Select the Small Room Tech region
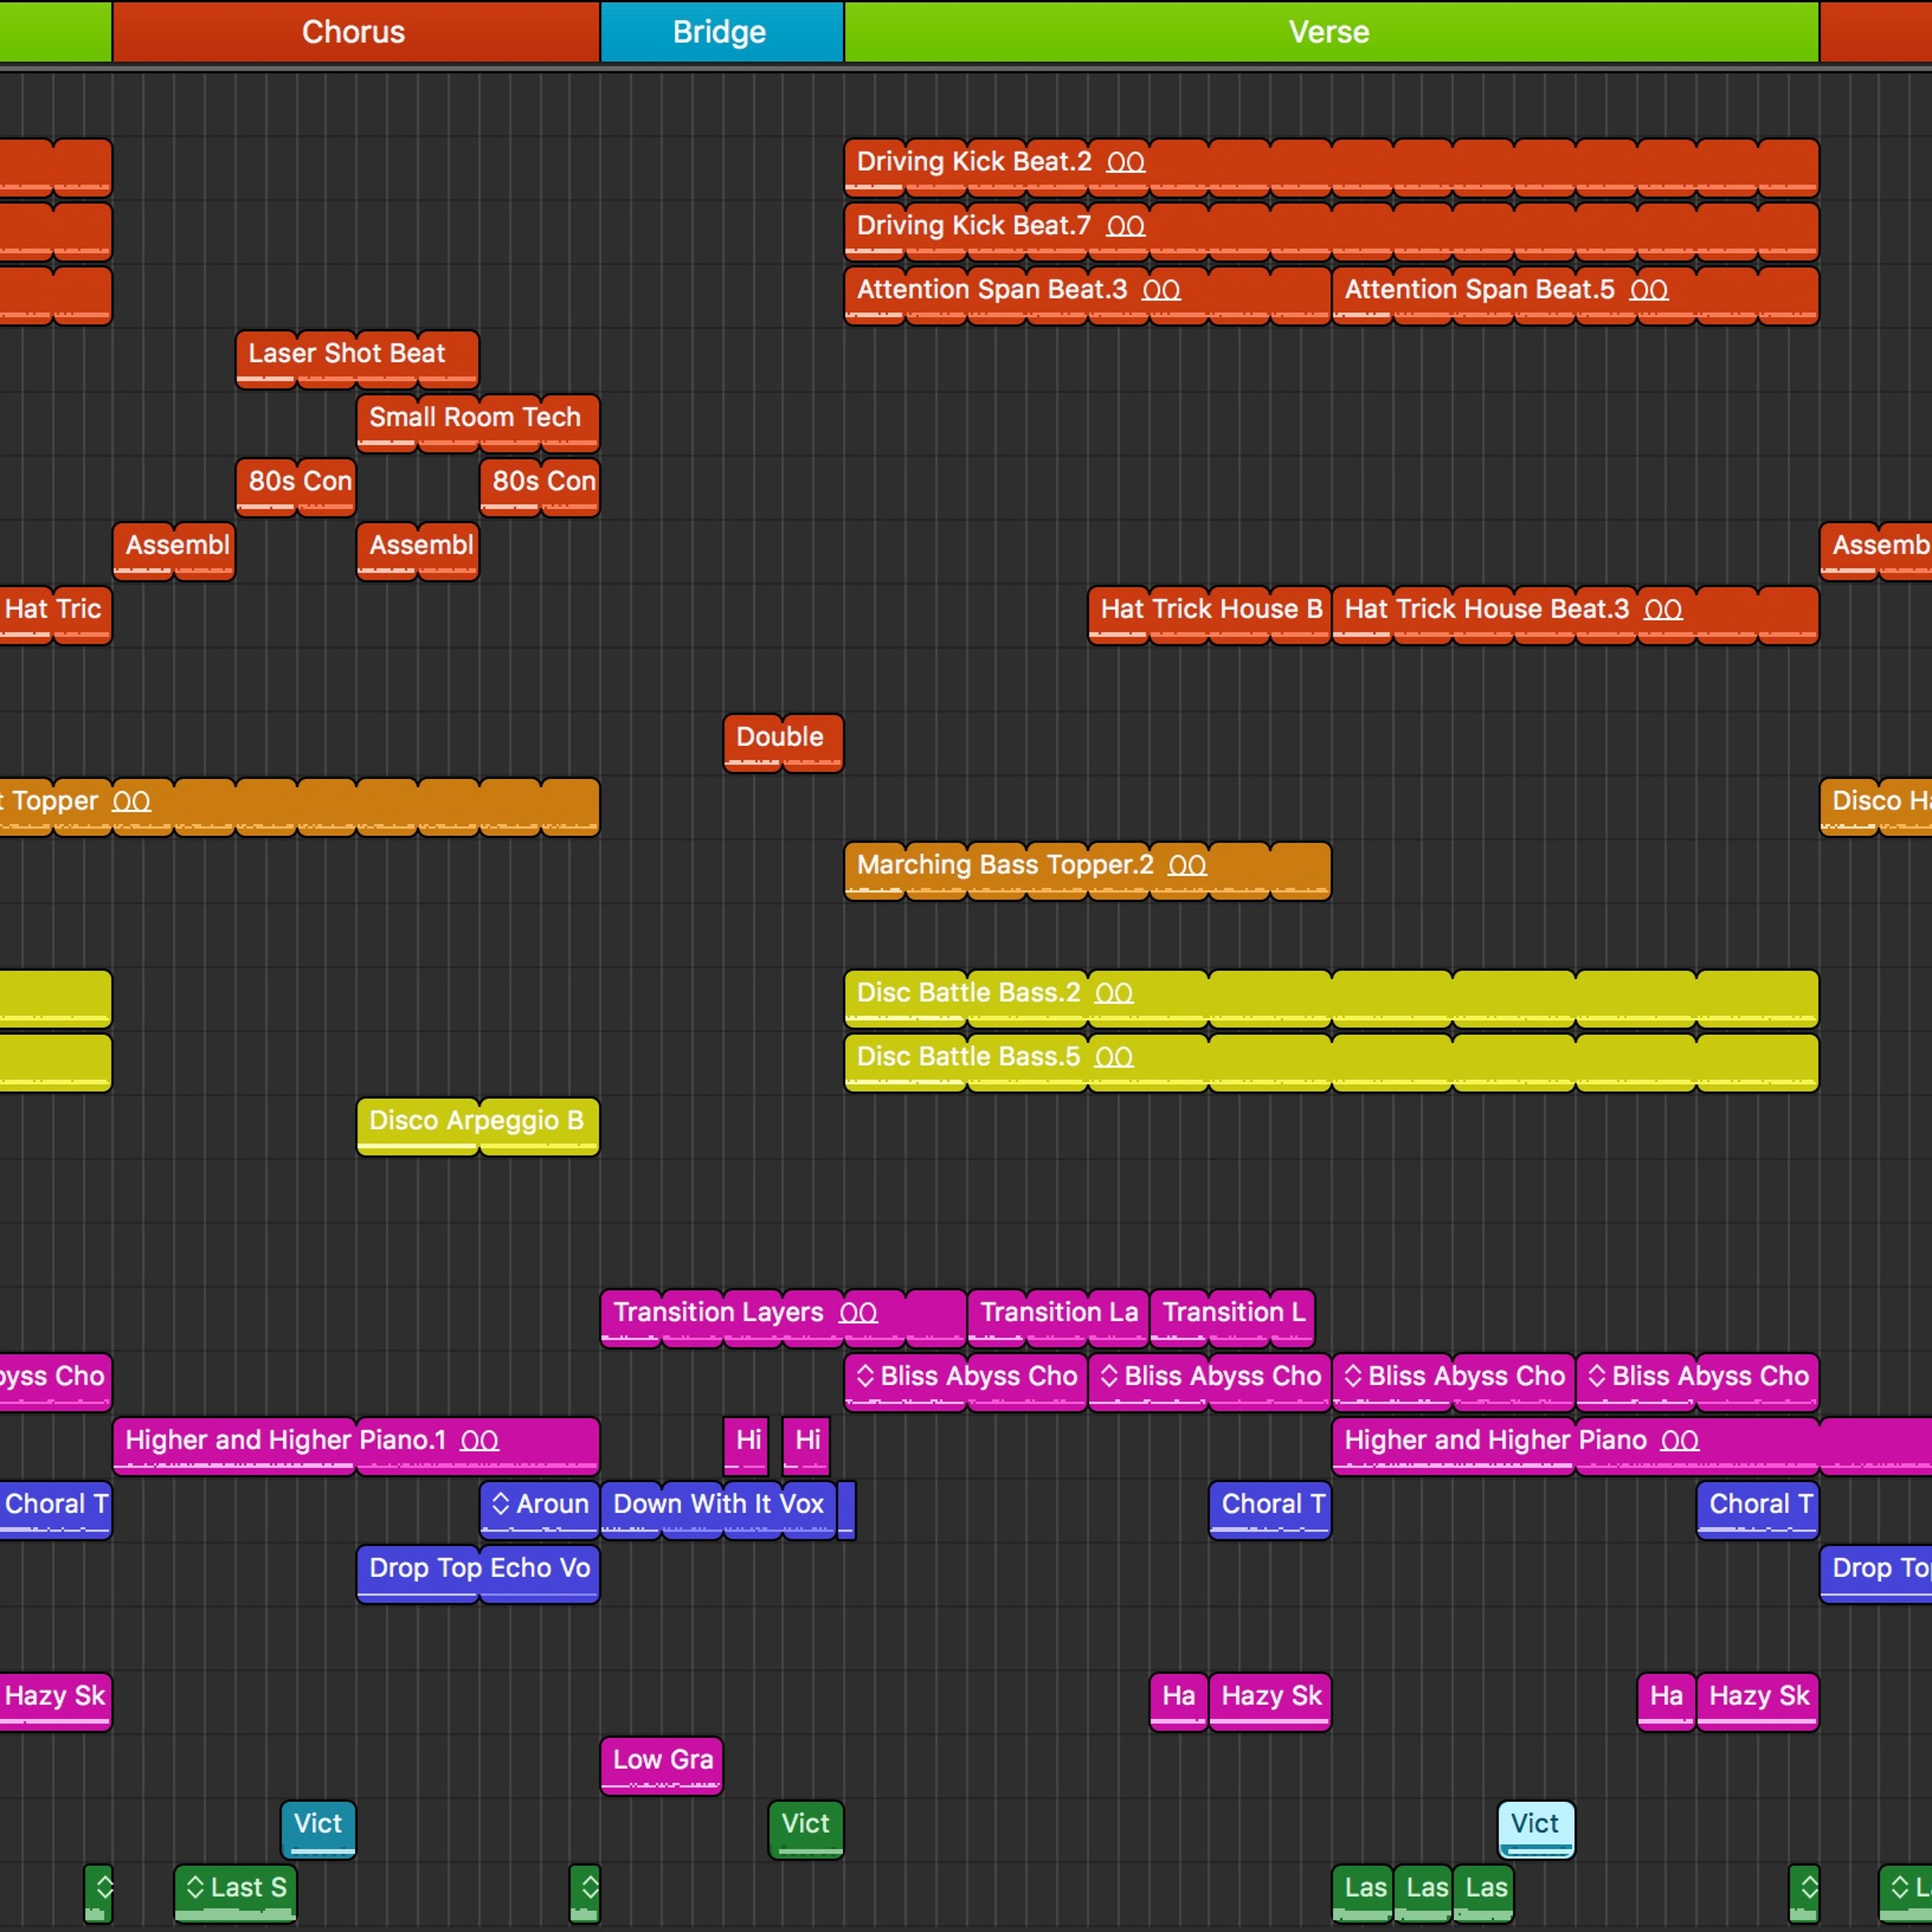Viewport: 1932px width, 1932px height. click(x=478, y=423)
